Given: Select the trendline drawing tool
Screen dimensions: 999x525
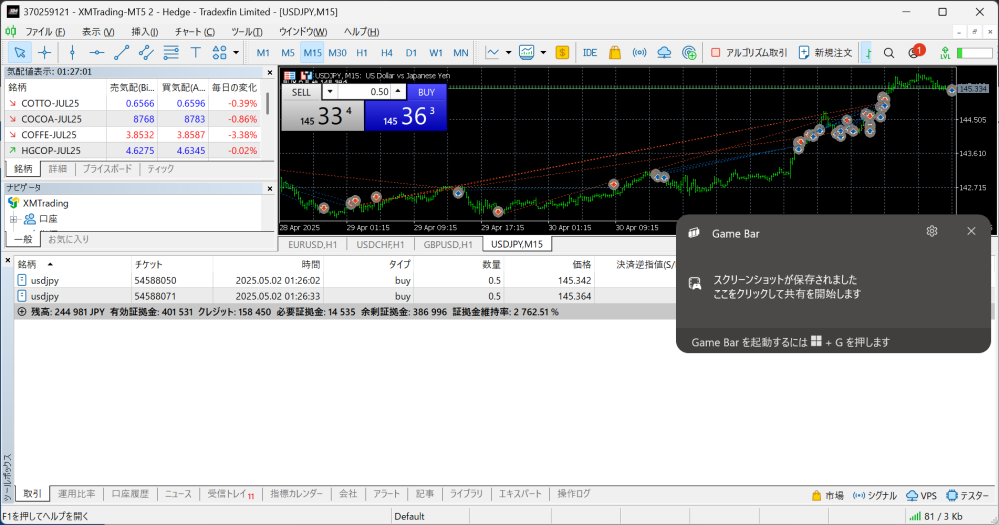Looking at the screenshot, I should [x=121, y=53].
